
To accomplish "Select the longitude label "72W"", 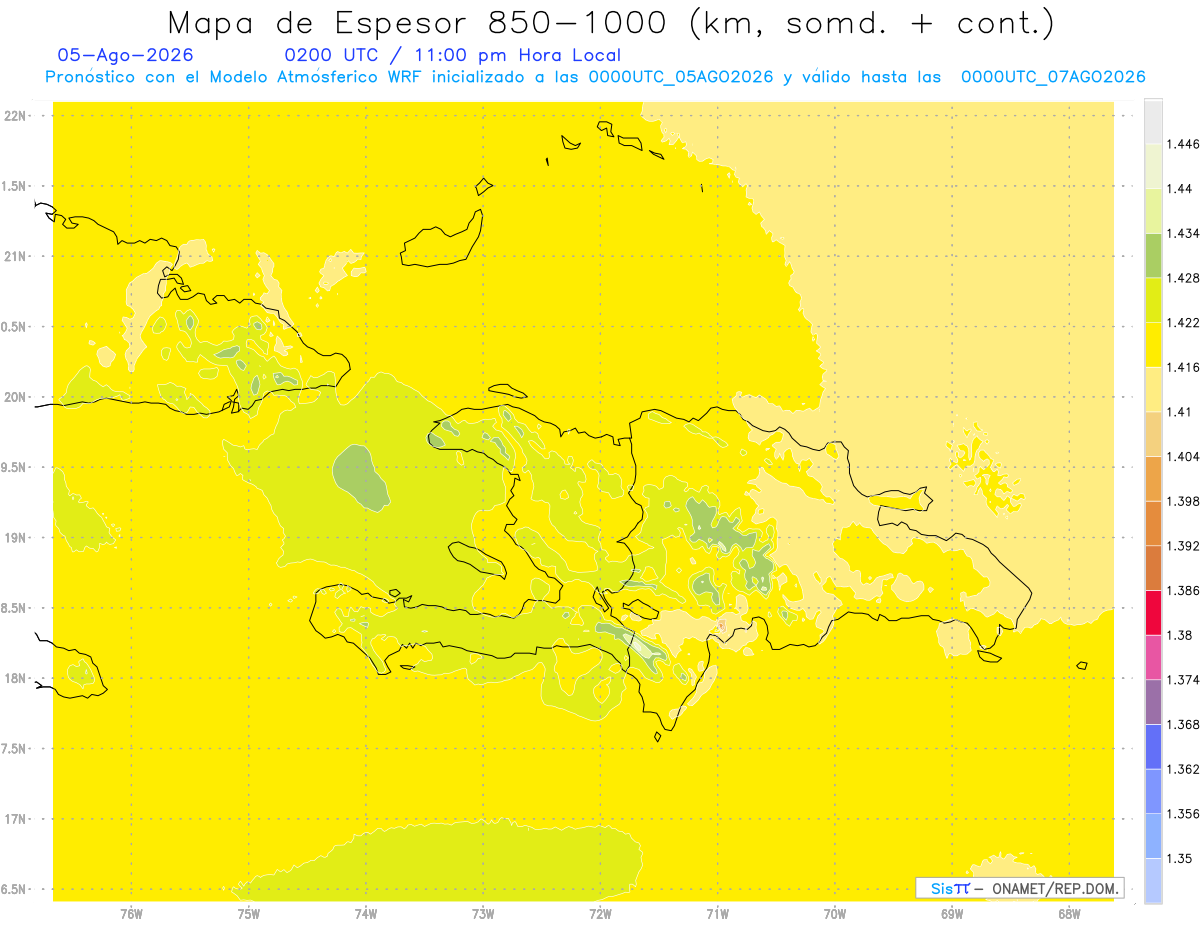I will coord(600,914).
